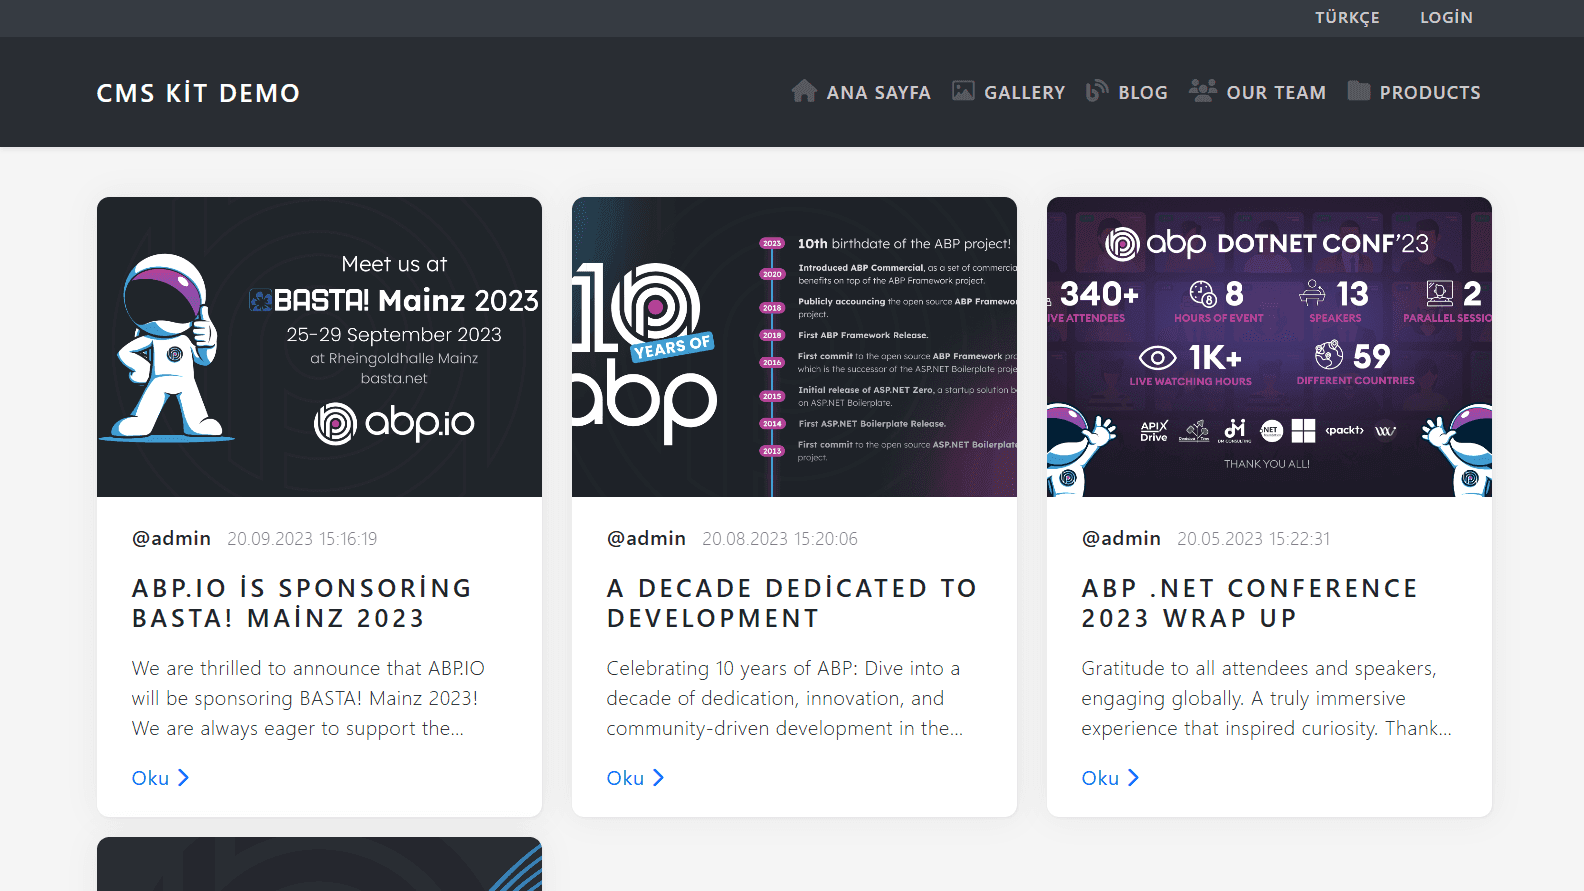Click Oku under A Decade Dedicated post

click(x=635, y=778)
